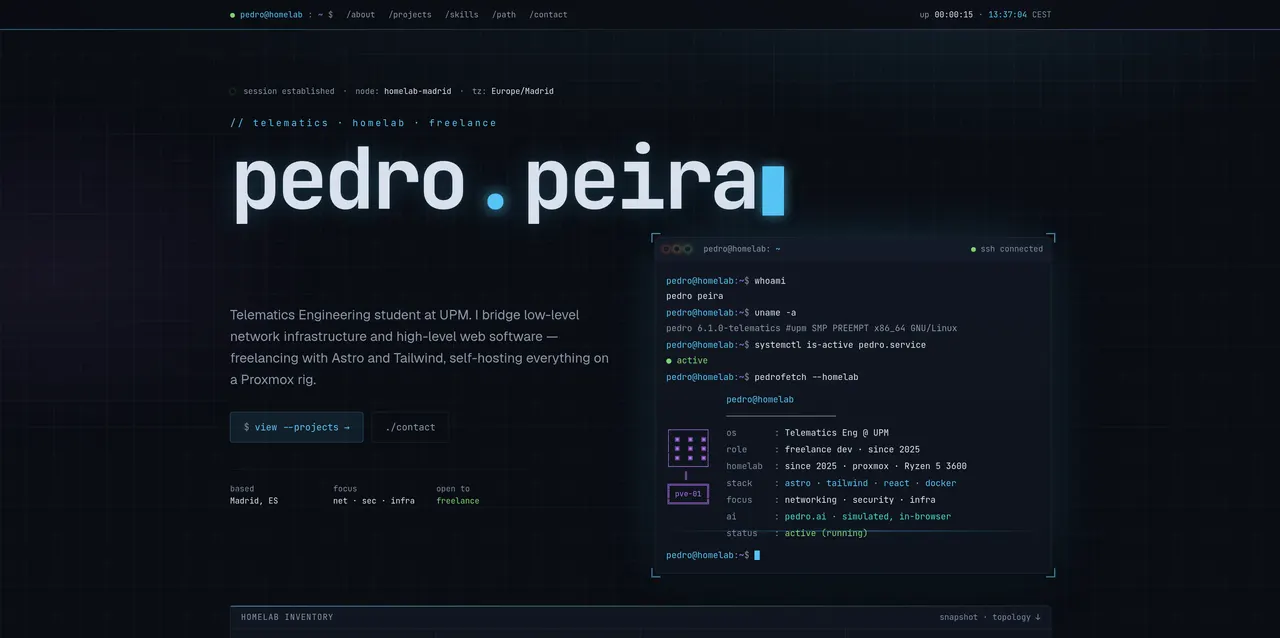Click the node: homelab-madrid label
The image size is (1280, 638).
403,91
